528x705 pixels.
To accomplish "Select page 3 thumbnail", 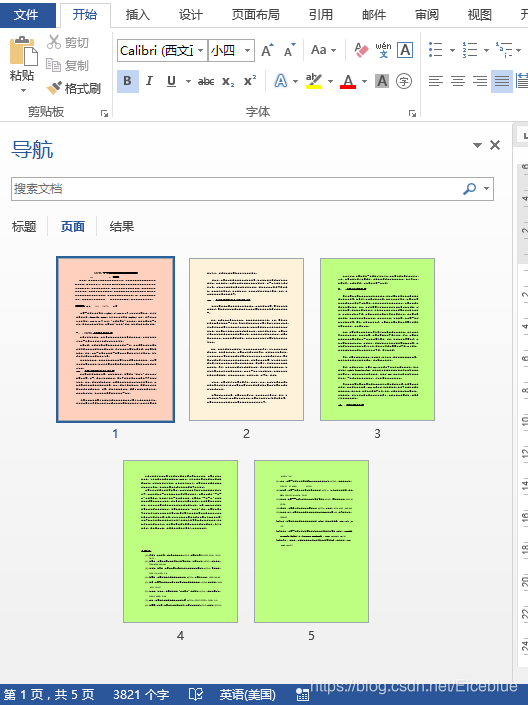I will (377, 339).
